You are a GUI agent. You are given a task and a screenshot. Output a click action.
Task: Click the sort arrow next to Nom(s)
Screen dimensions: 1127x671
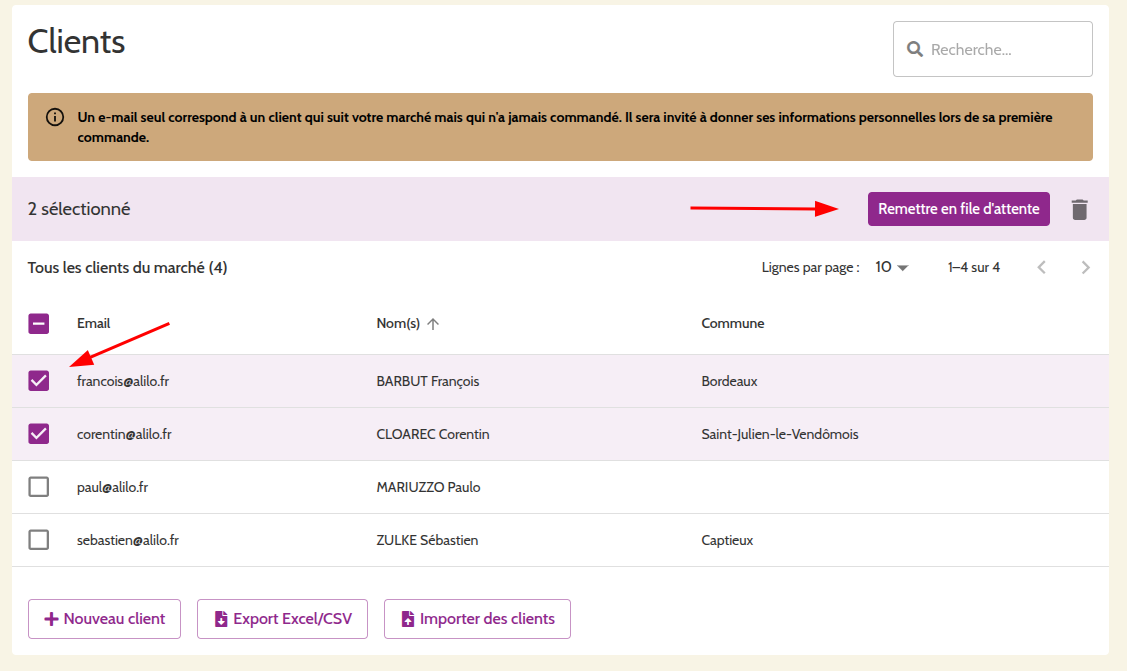(433, 324)
